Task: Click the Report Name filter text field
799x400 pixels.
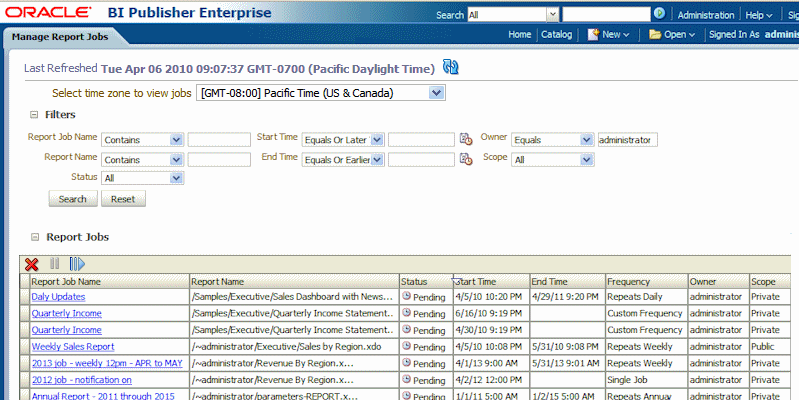Action: pos(219,159)
